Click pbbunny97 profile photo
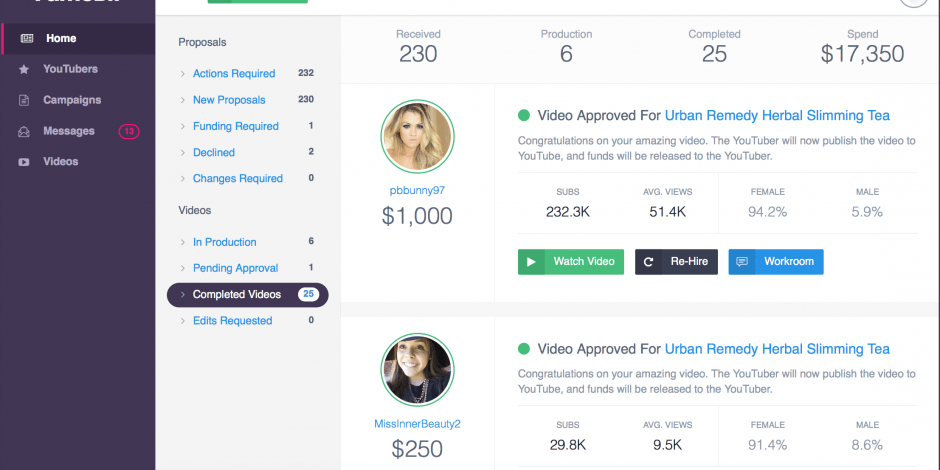 click(x=417, y=137)
